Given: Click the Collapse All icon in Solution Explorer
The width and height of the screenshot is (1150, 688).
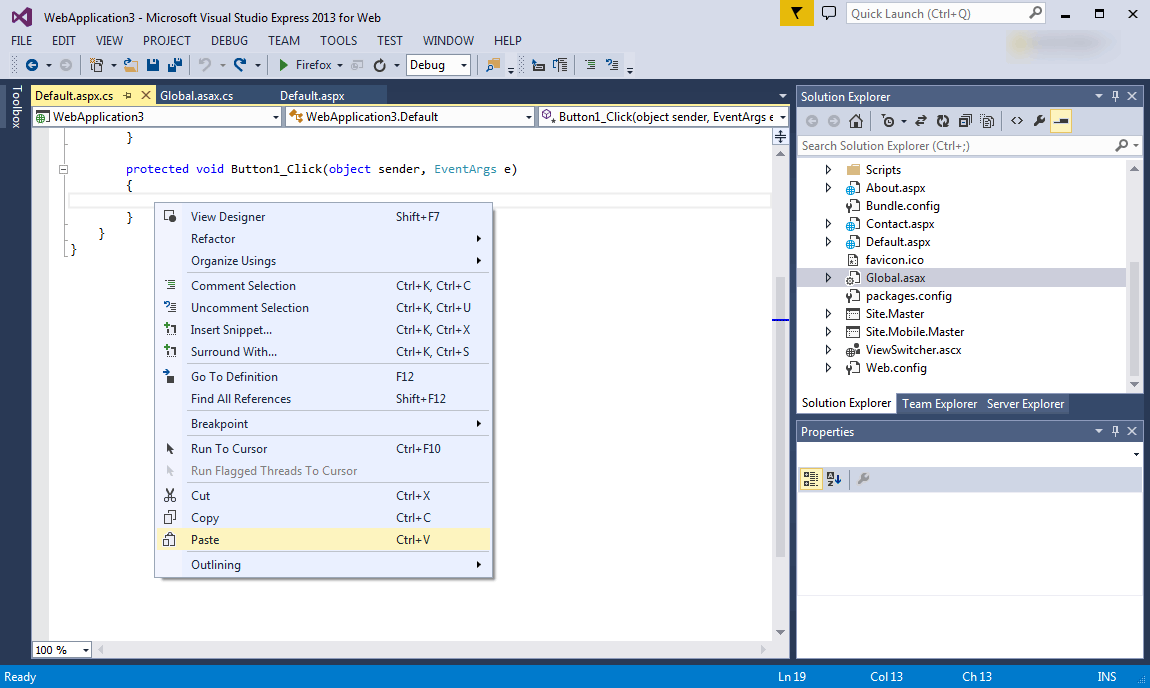Looking at the screenshot, I should [x=965, y=121].
